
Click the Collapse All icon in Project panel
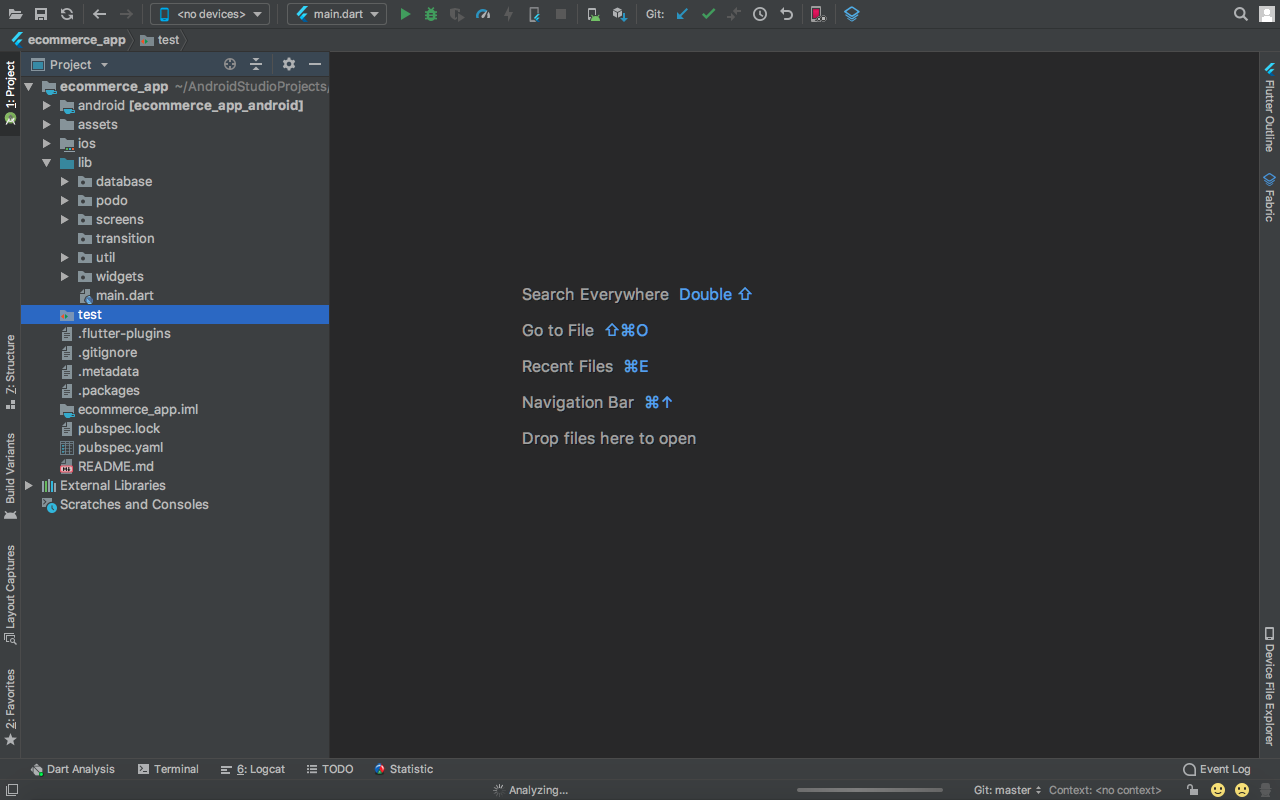tap(256, 64)
